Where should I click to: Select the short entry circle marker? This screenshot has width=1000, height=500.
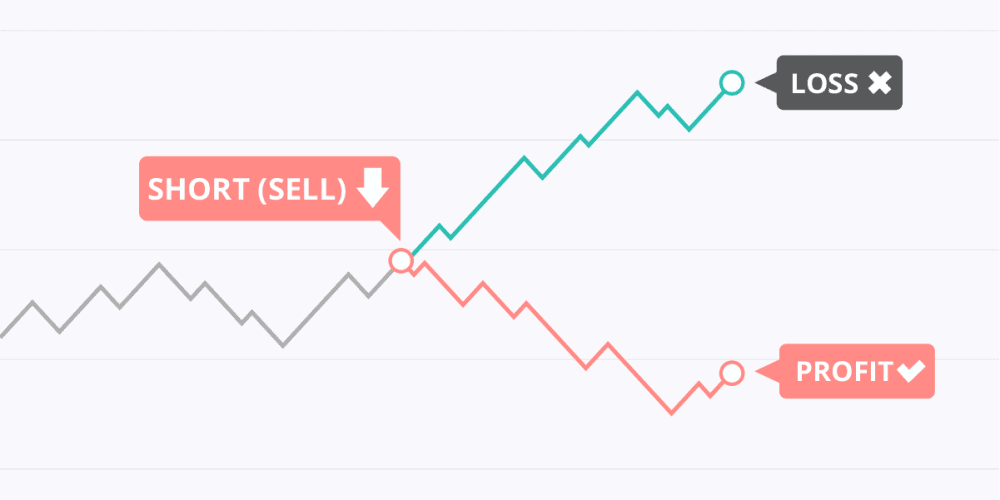401,260
